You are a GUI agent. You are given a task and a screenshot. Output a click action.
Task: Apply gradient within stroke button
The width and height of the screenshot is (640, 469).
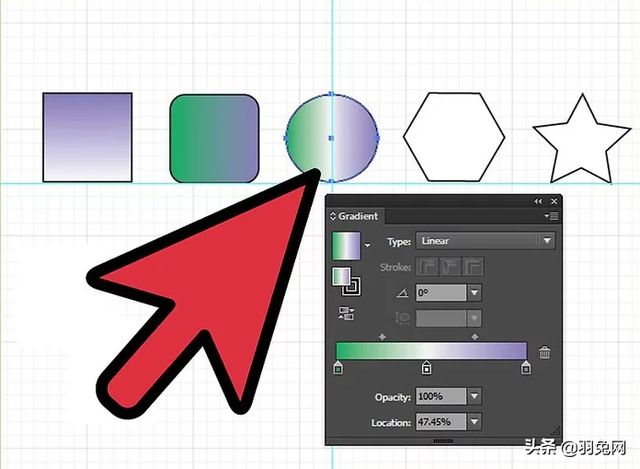coord(427,267)
